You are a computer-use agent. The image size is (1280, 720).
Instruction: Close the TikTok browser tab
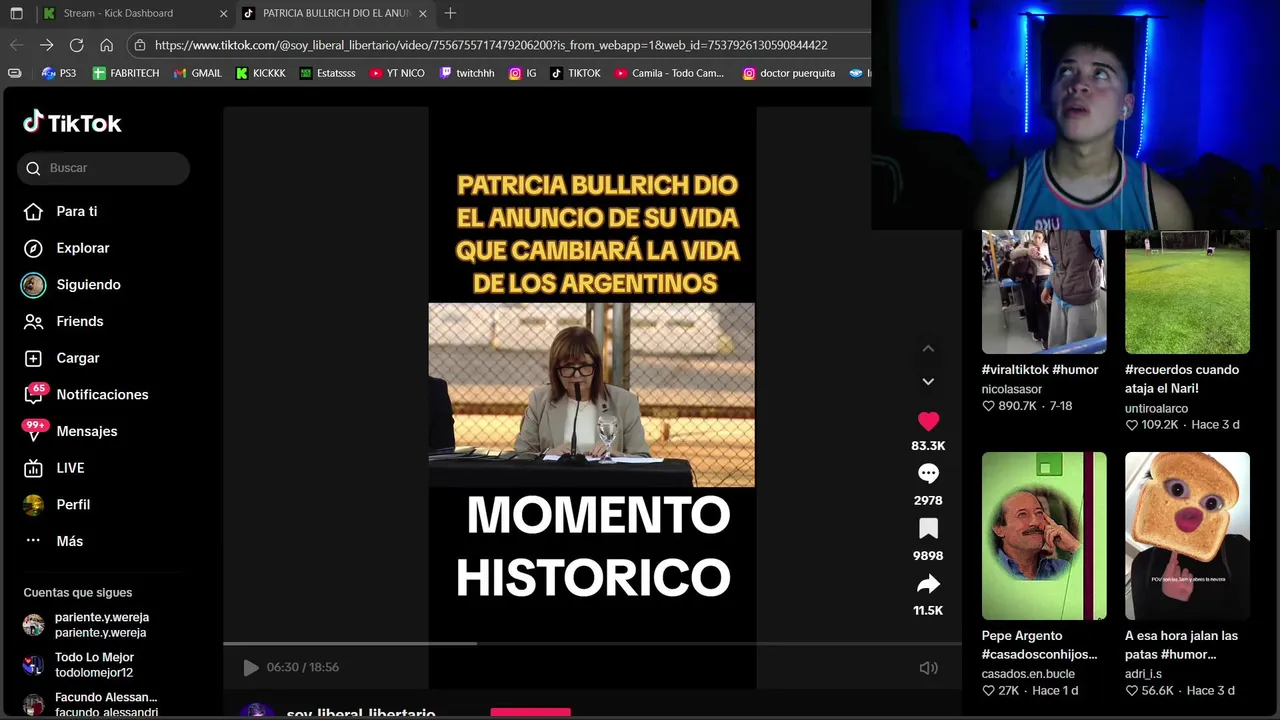(x=423, y=14)
